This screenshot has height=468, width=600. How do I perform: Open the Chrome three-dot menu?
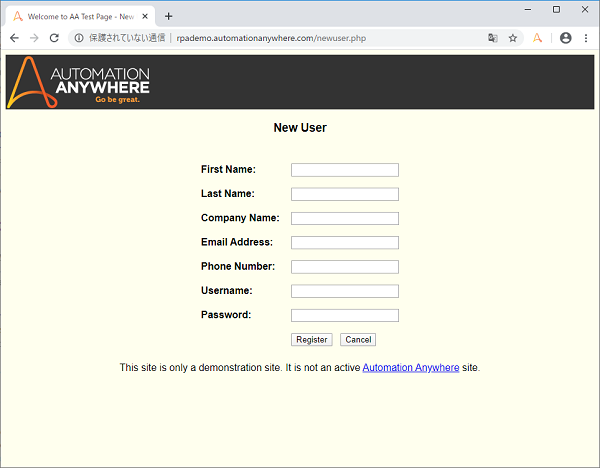click(585, 38)
